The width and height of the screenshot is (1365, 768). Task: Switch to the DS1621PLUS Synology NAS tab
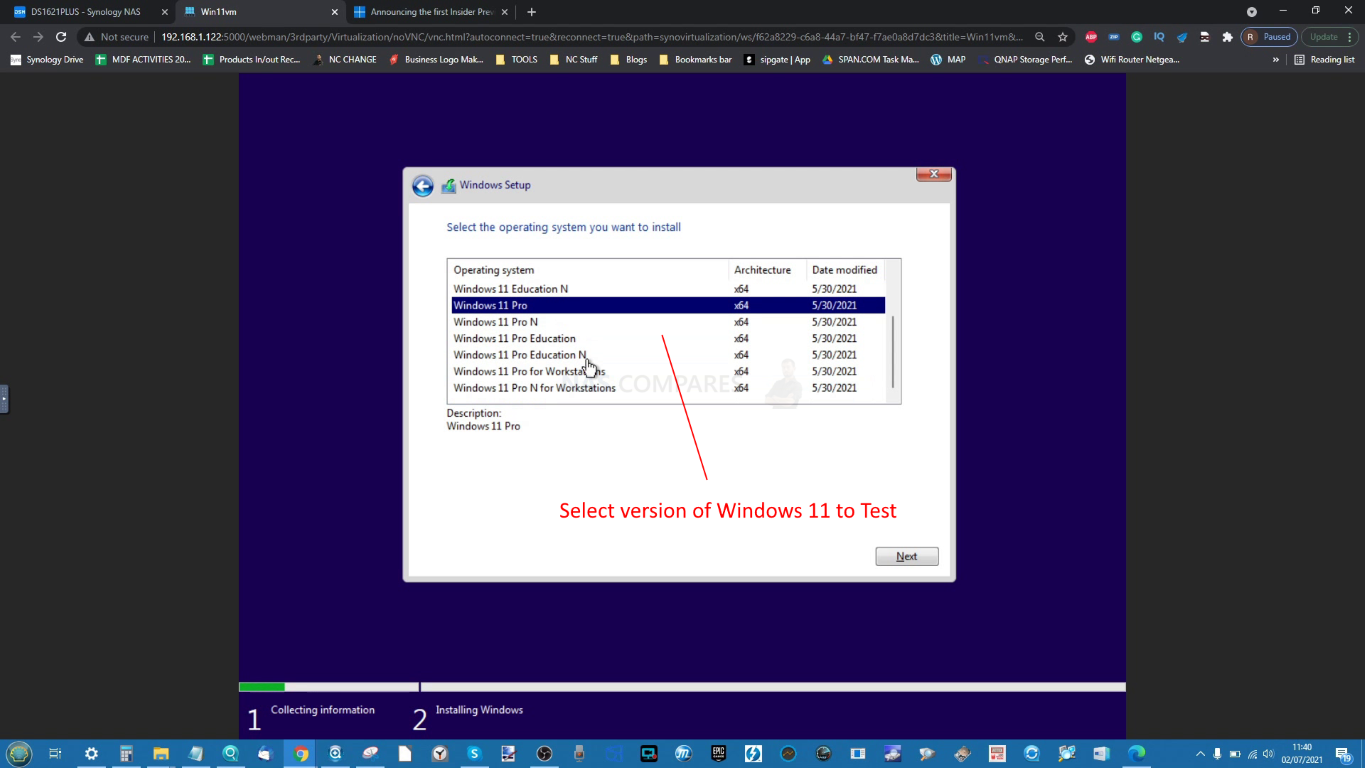point(88,12)
